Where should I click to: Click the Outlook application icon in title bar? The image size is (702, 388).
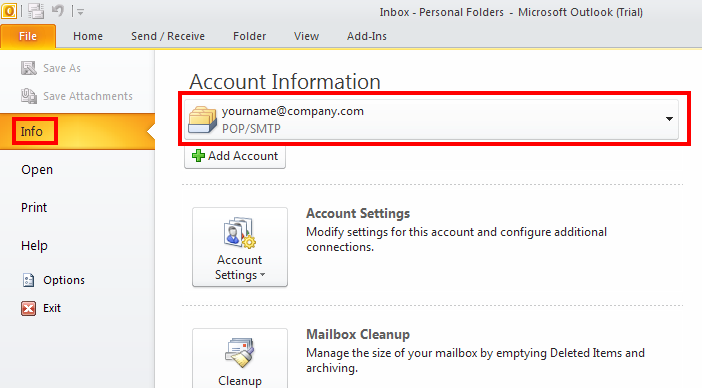[9, 11]
